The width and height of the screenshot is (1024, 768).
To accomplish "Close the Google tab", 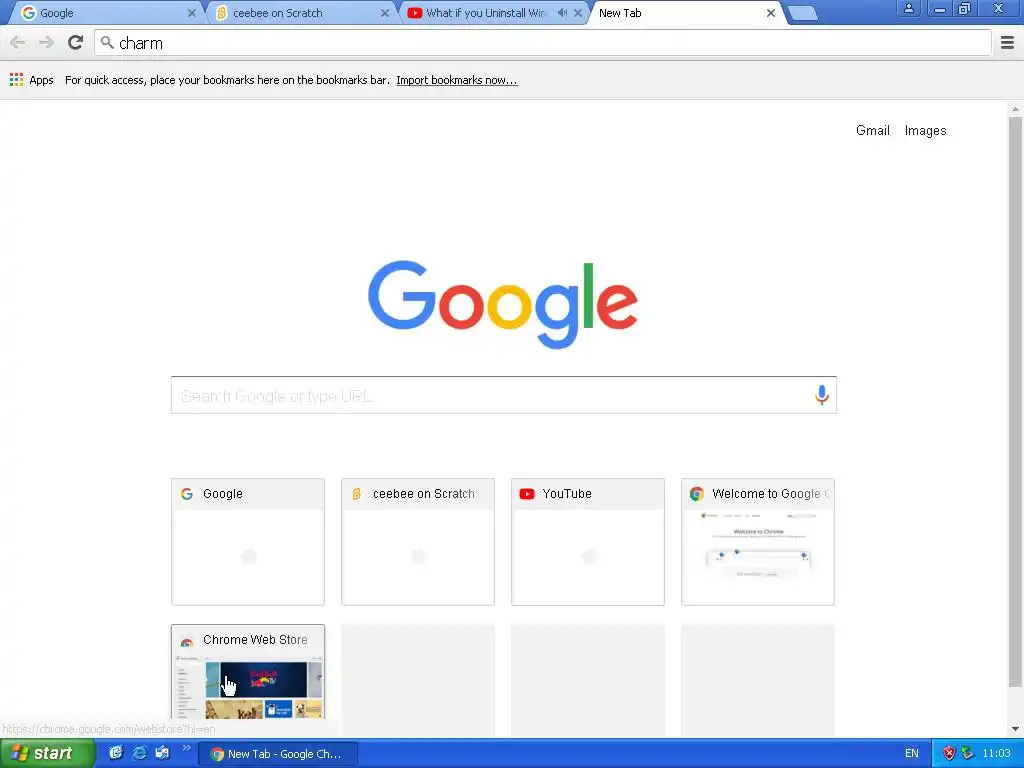I will click(191, 13).
